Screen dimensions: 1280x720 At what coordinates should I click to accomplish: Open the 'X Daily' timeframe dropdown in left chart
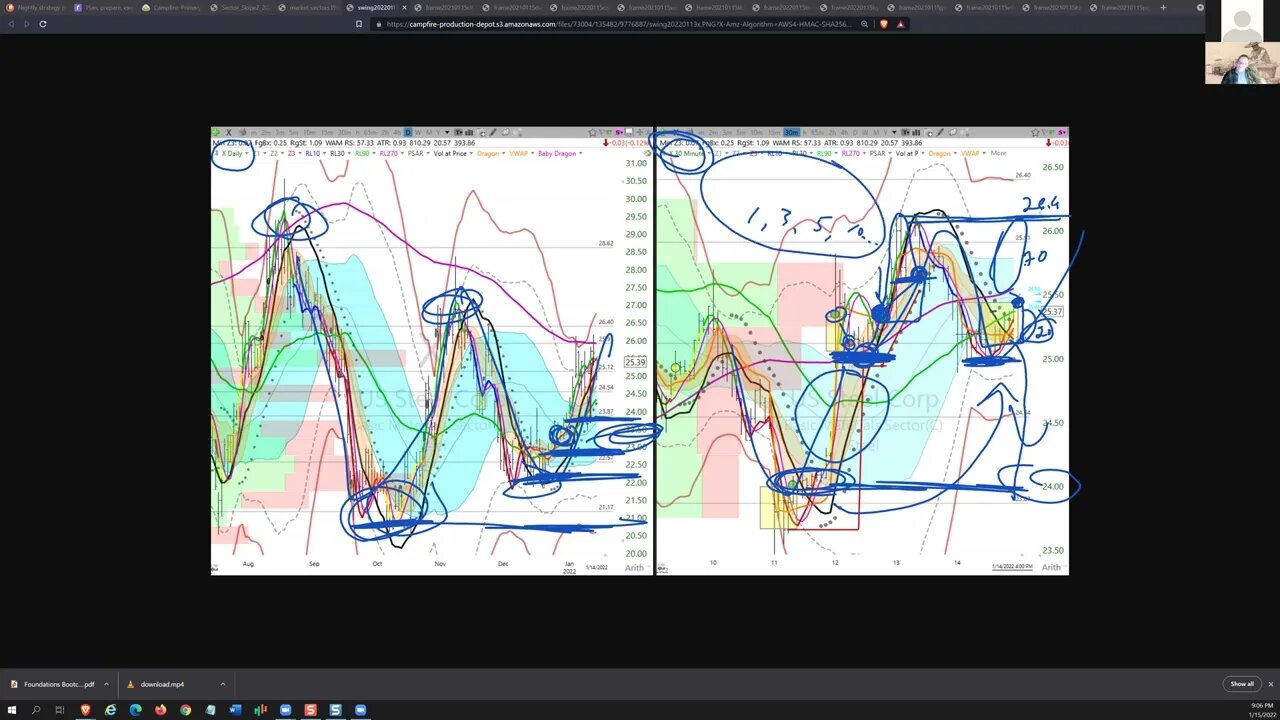(x=233, y=153)
